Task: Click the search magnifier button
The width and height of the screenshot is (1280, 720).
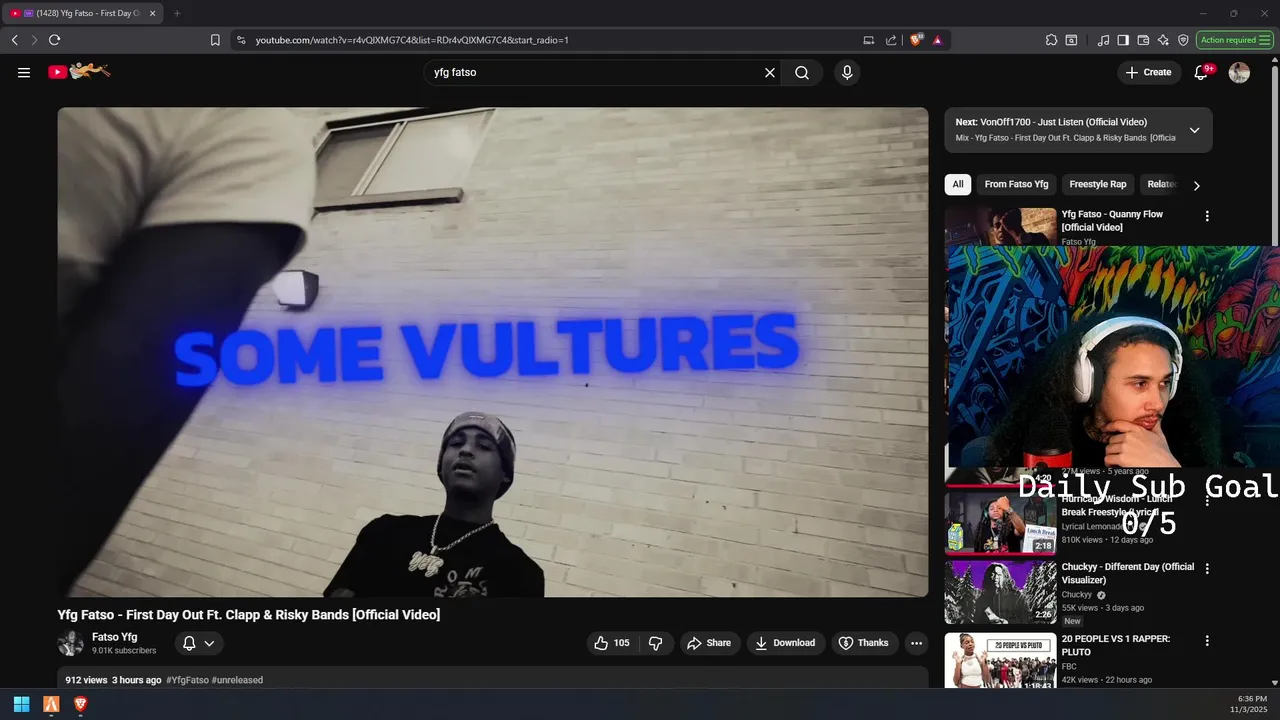Action: pos(802,72)
